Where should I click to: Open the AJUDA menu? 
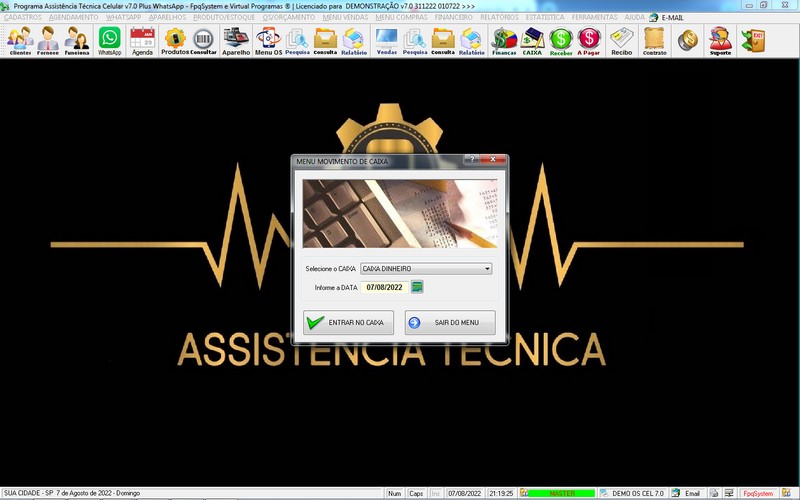[x=635, y=17]
